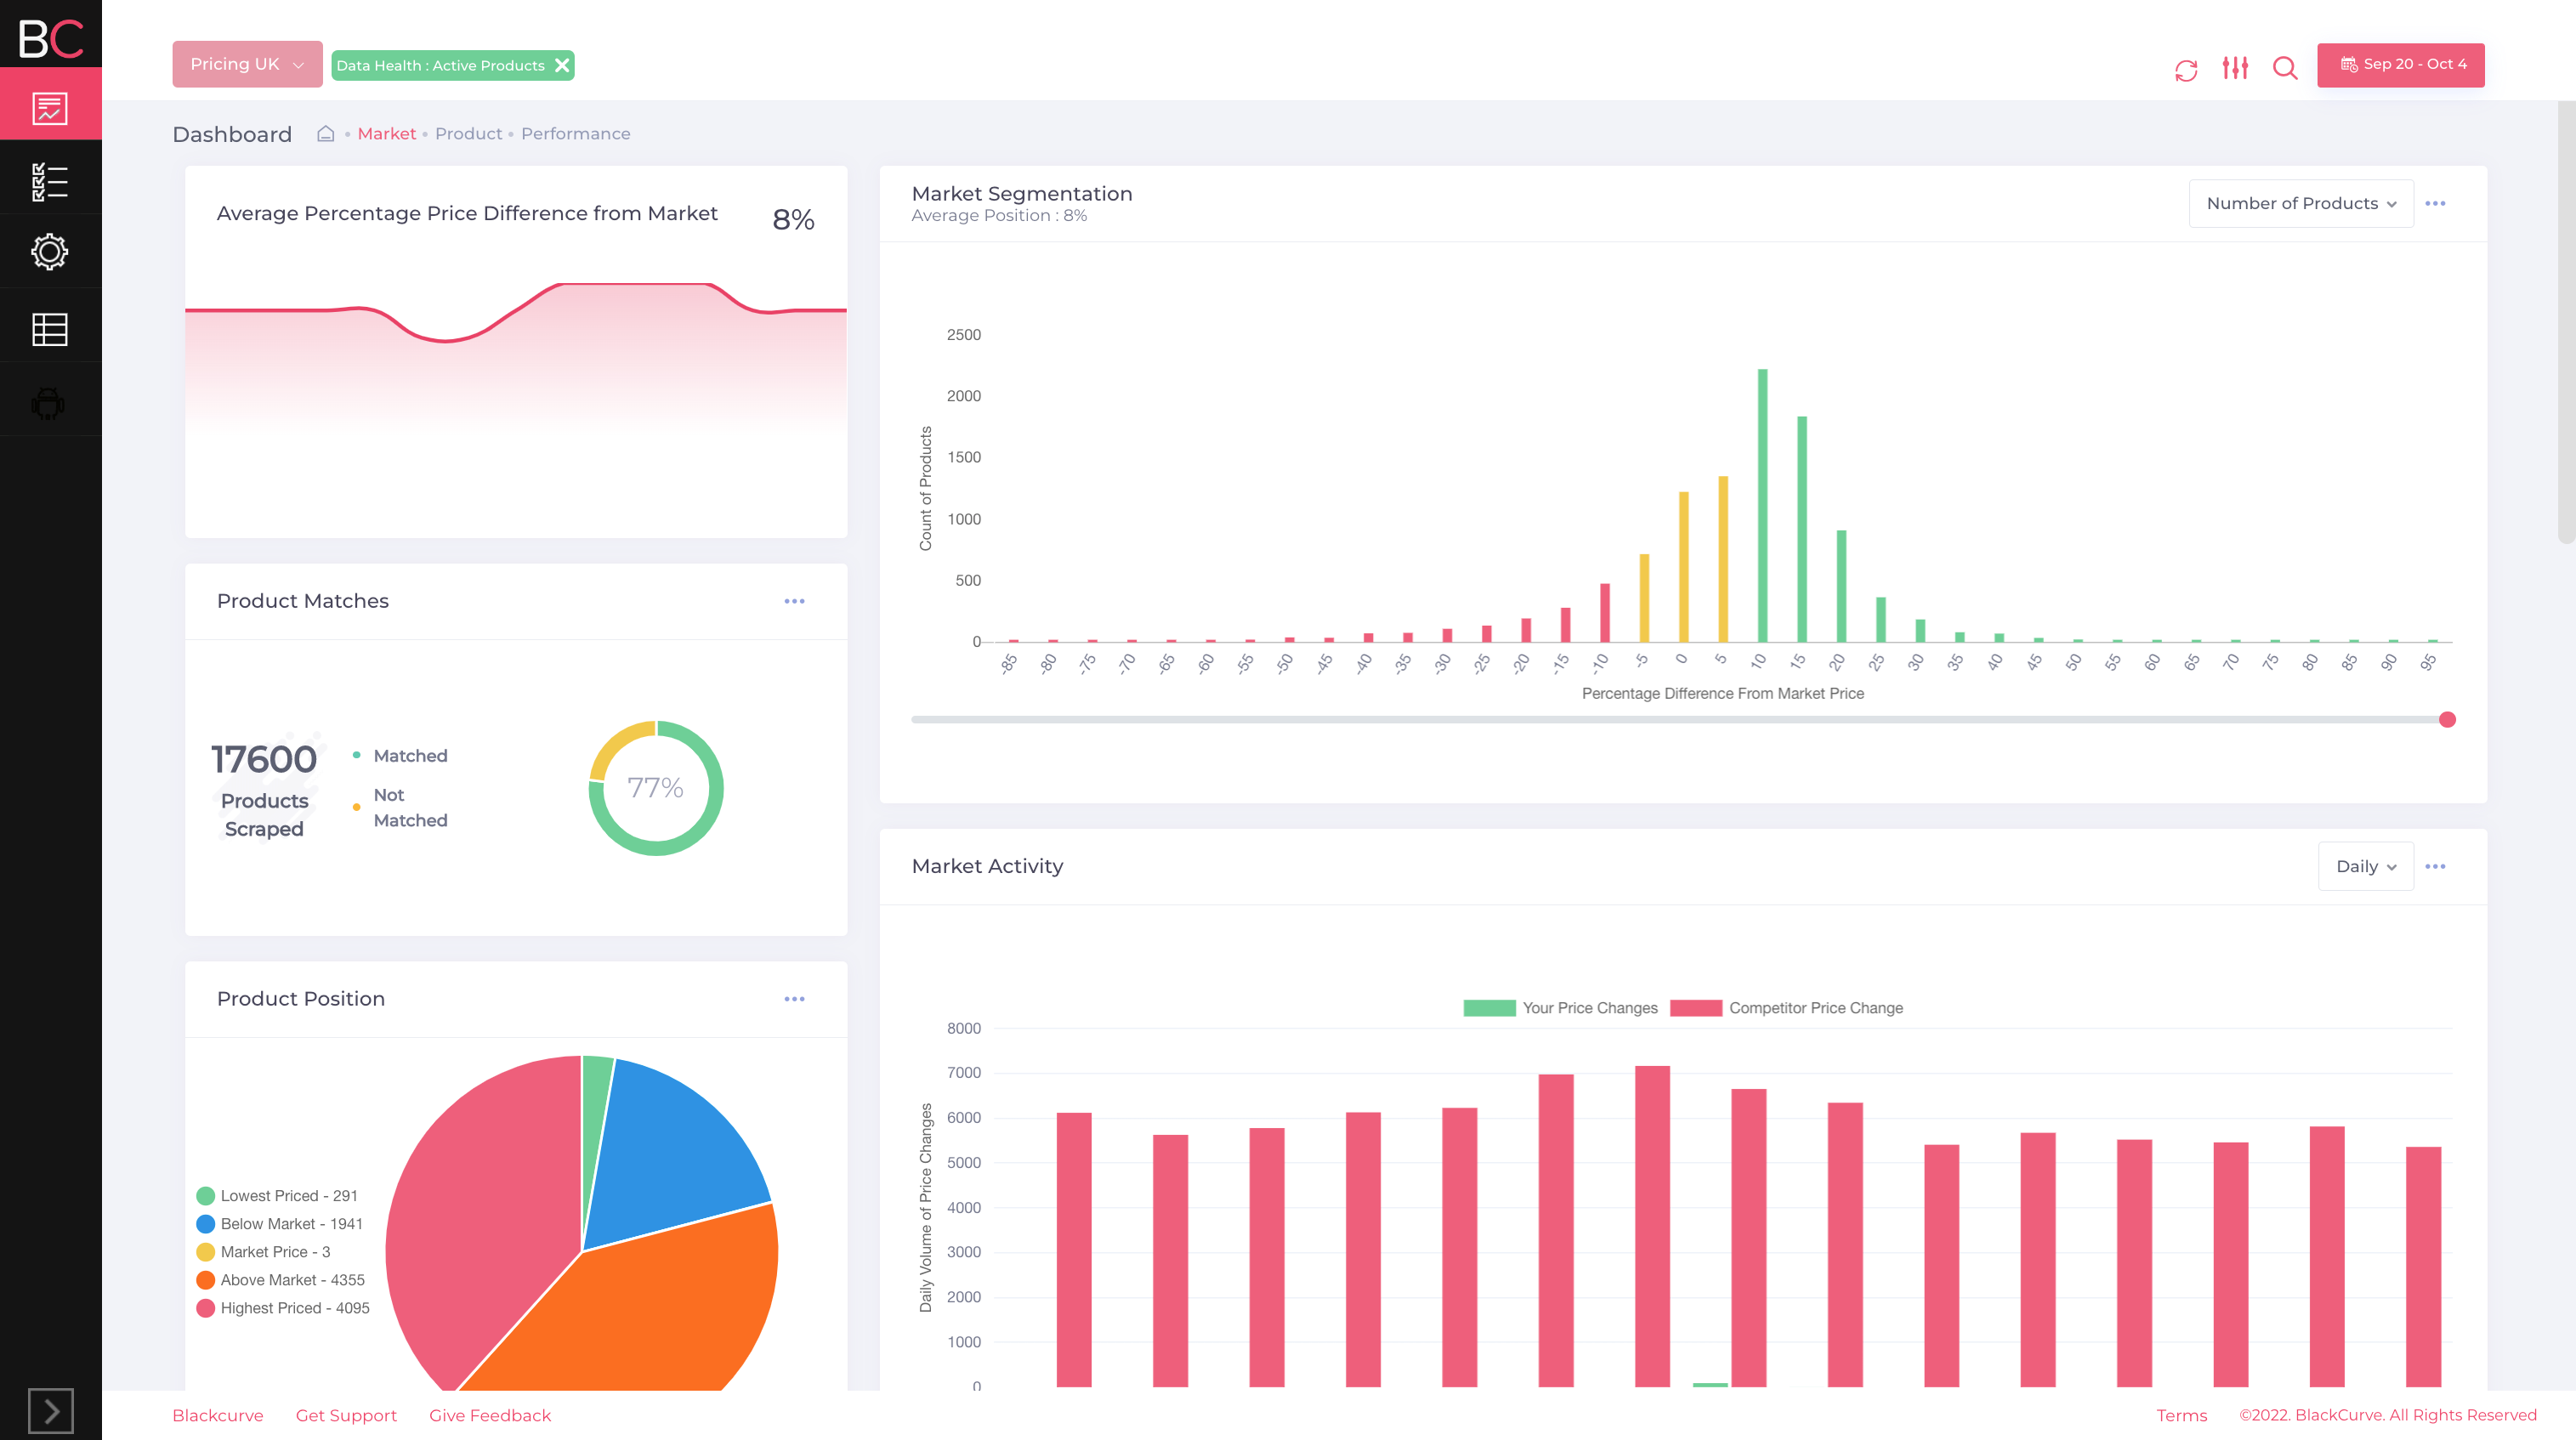2576x1440 pixels.
Task: Click the Average Position : 8% subtitle
Action: [x=999, y=215]
